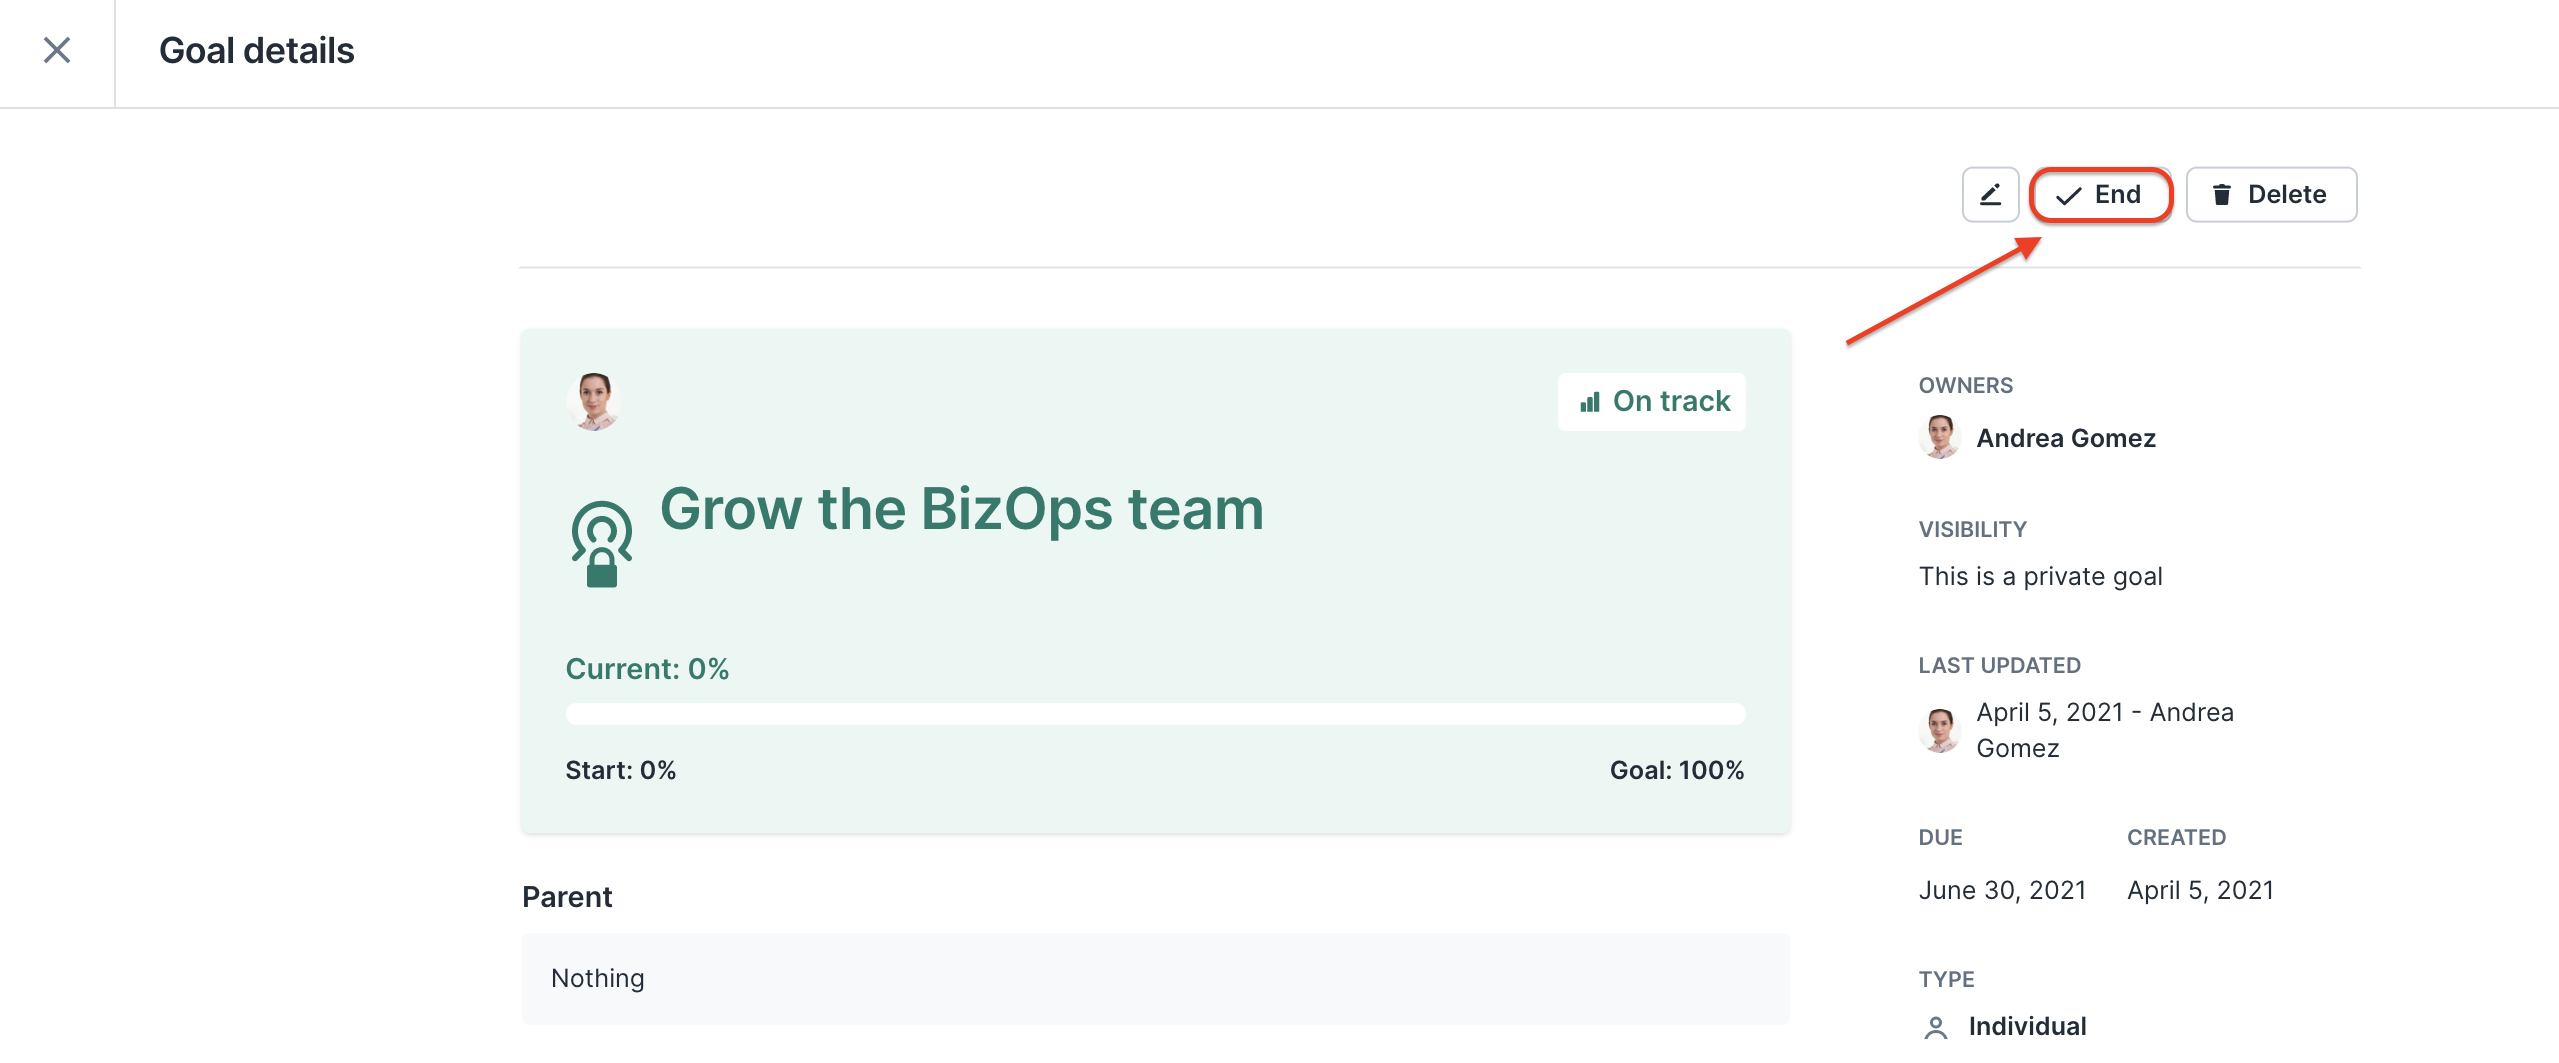Click the goal progress bar
The image size is (2559, 1063).
1155,714
